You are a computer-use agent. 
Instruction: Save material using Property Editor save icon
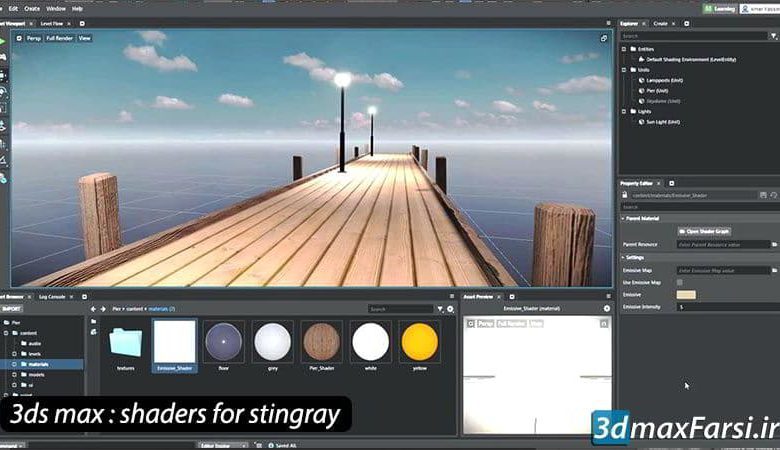763,195
